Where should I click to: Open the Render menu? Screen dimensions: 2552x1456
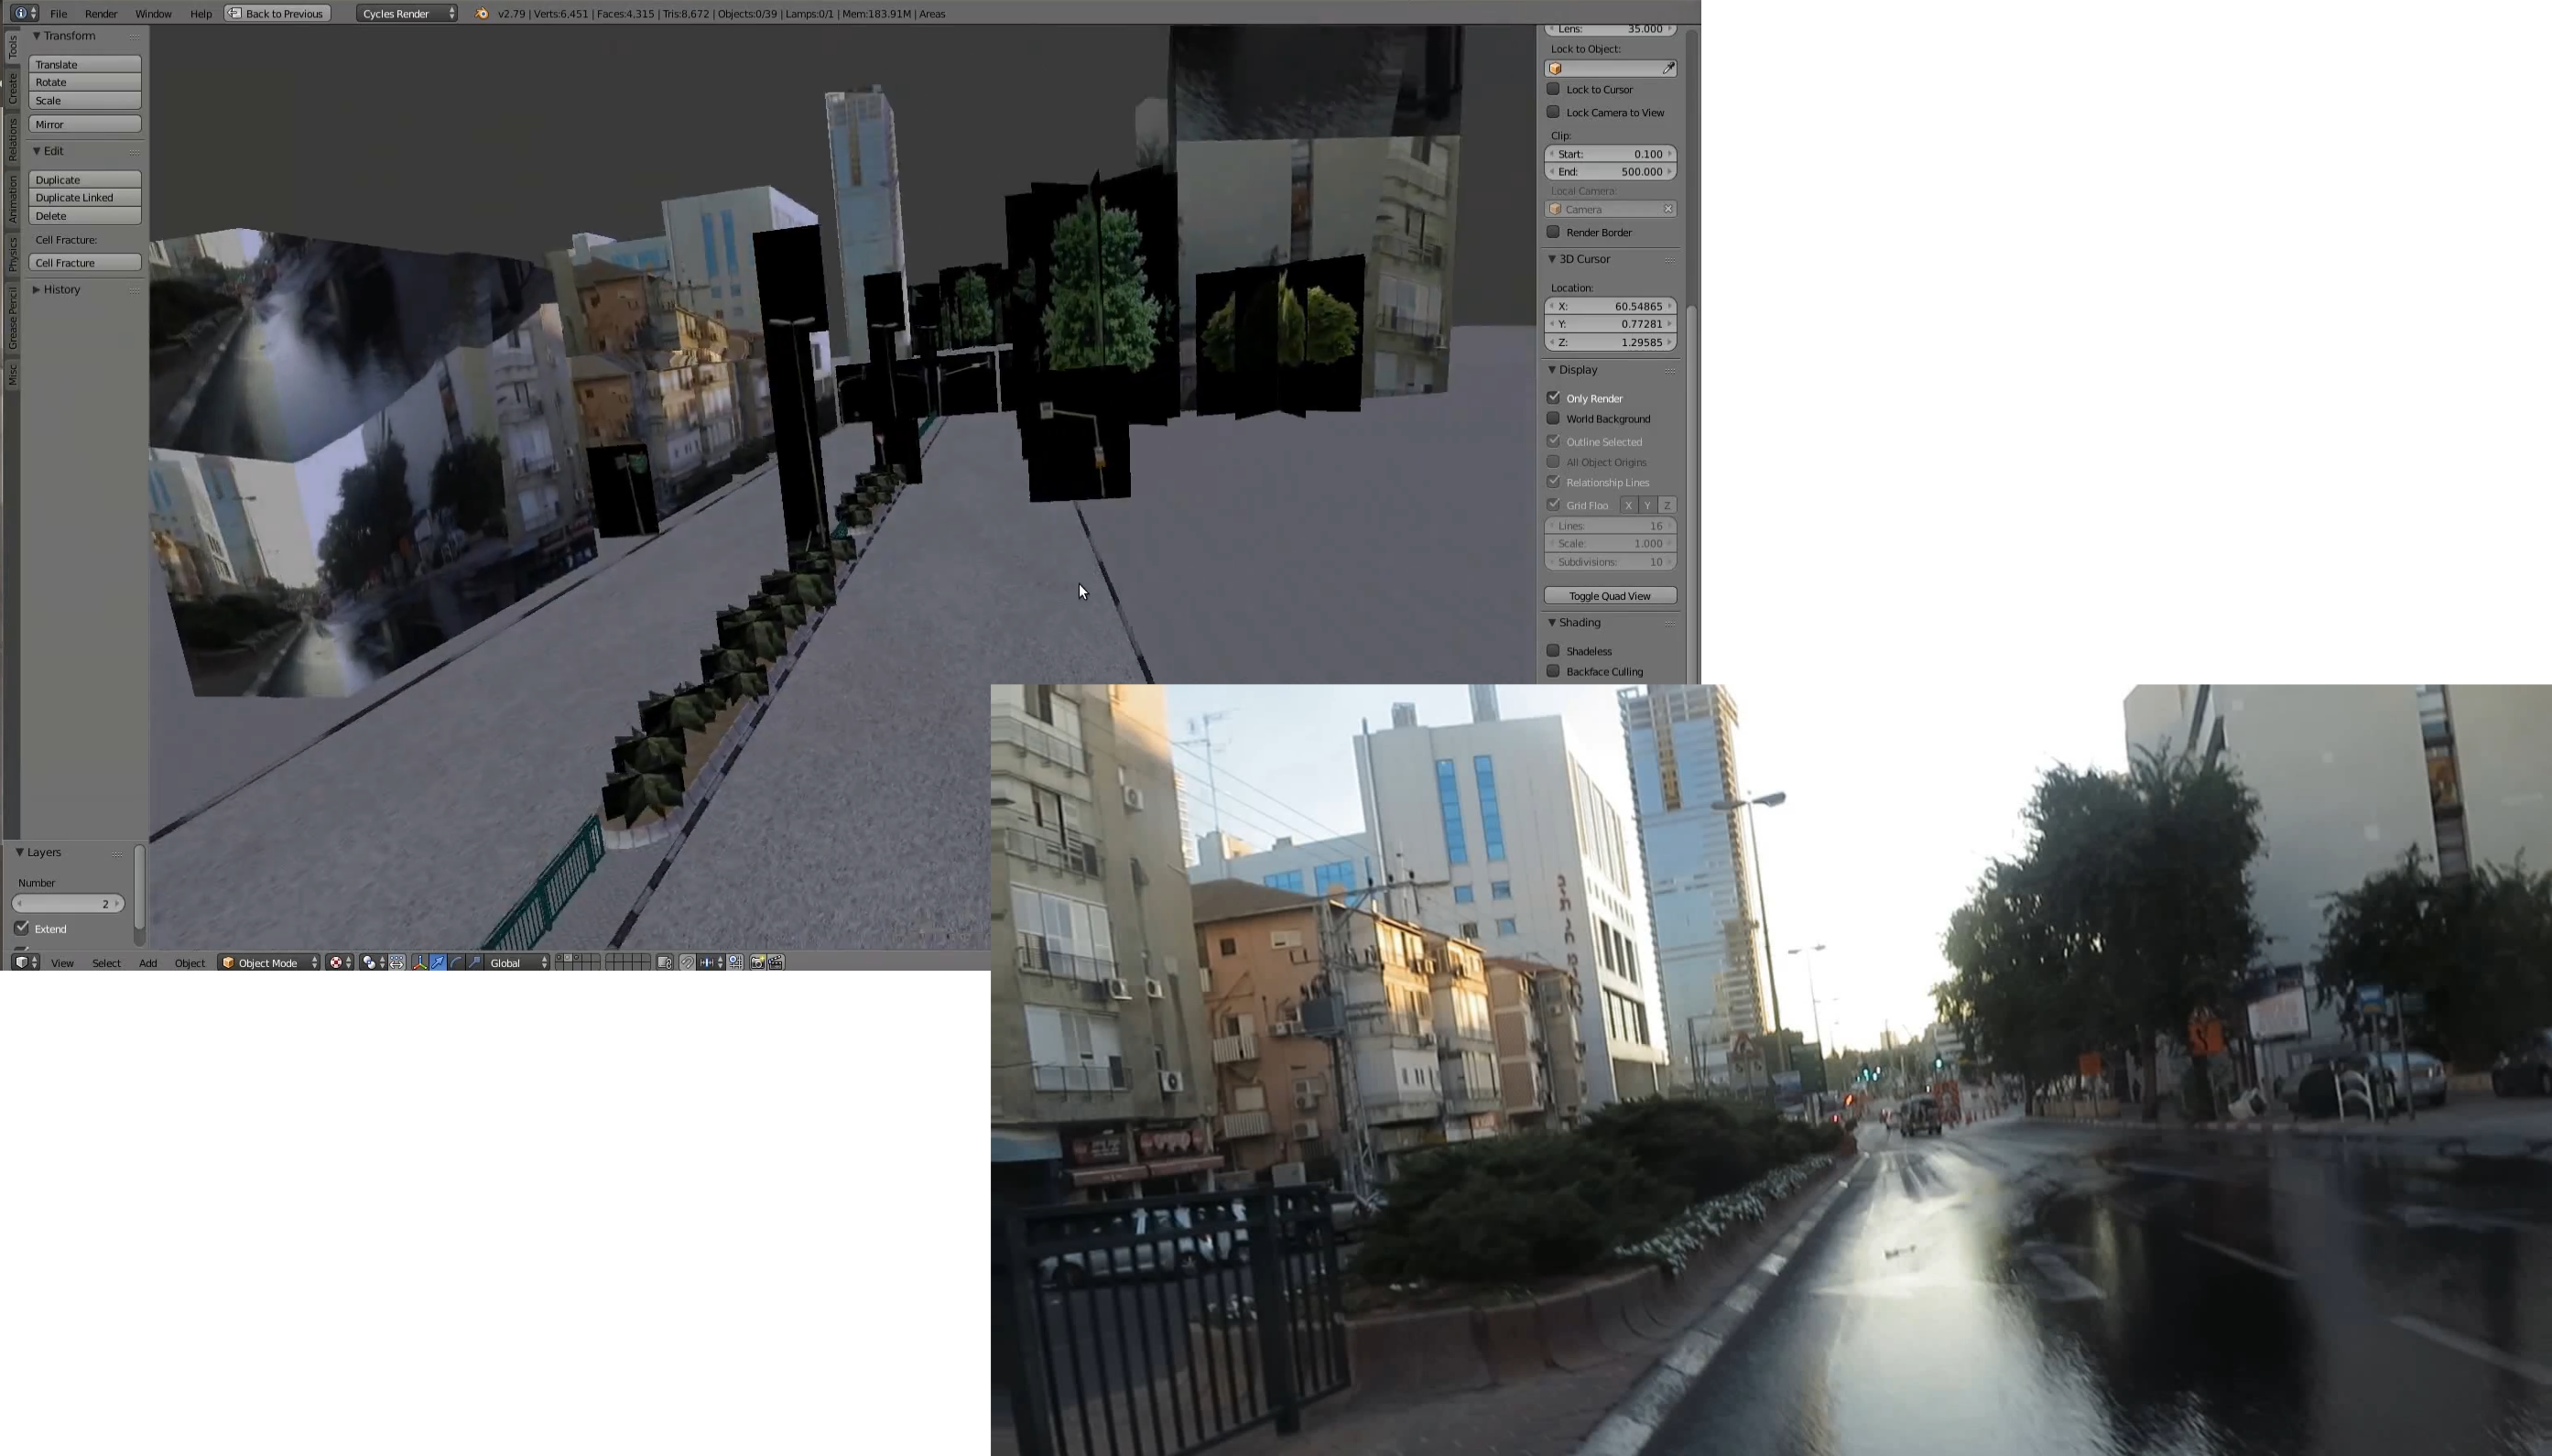tap(100, 13)
